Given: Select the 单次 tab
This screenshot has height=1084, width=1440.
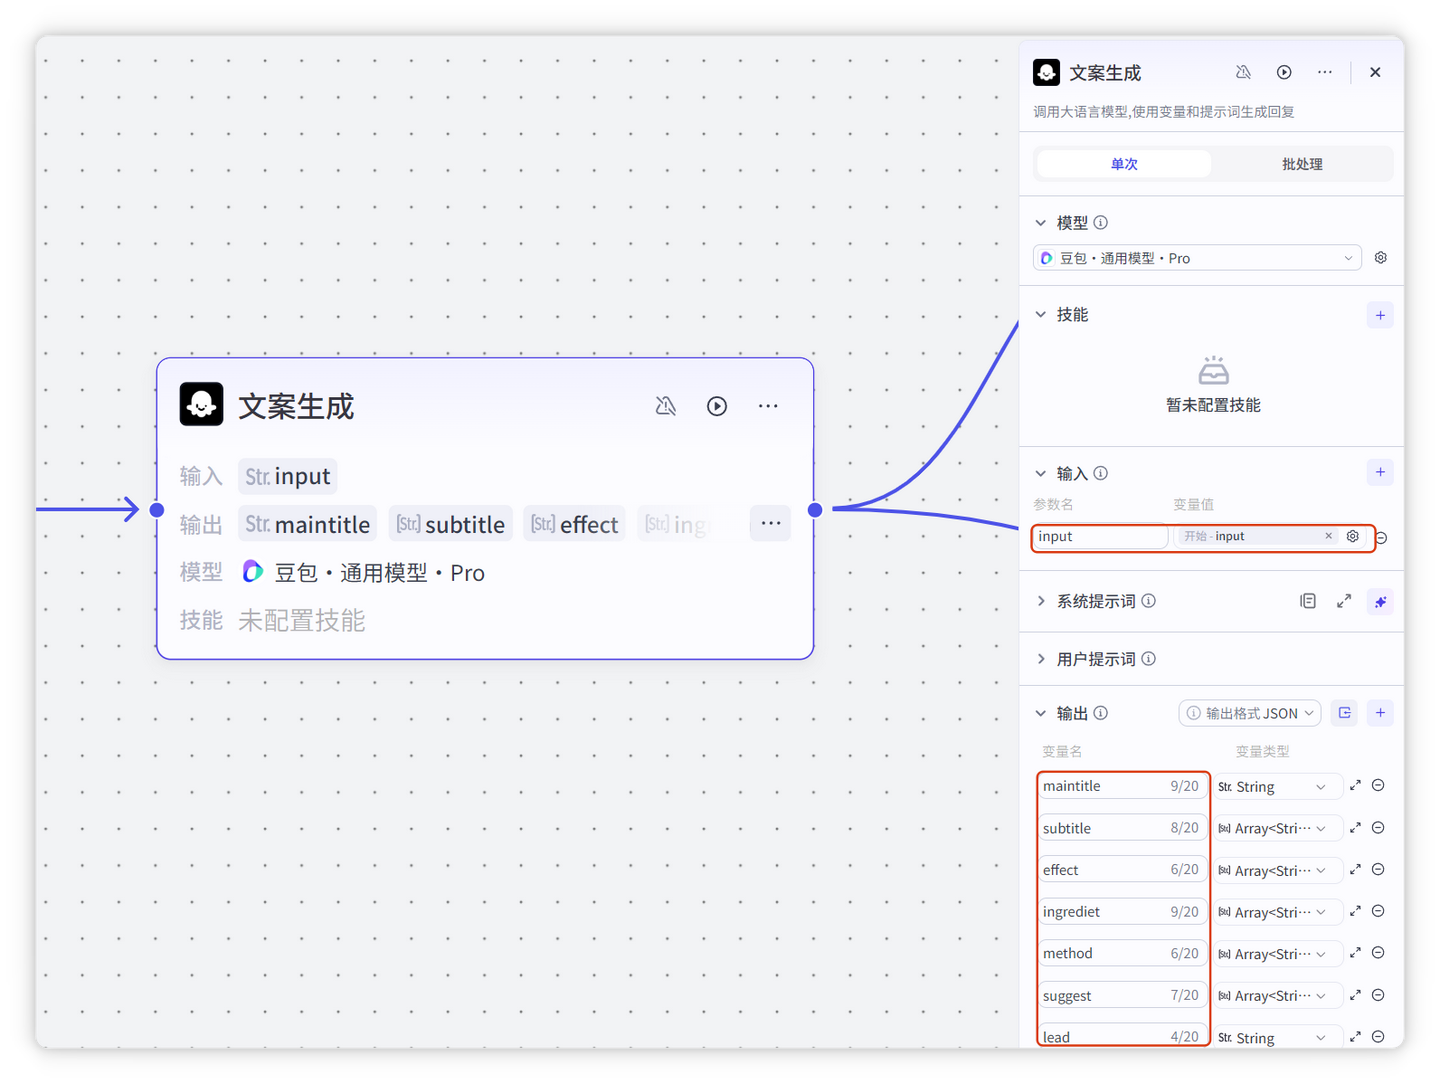Looking at the screenshot, I should 1124,164.
